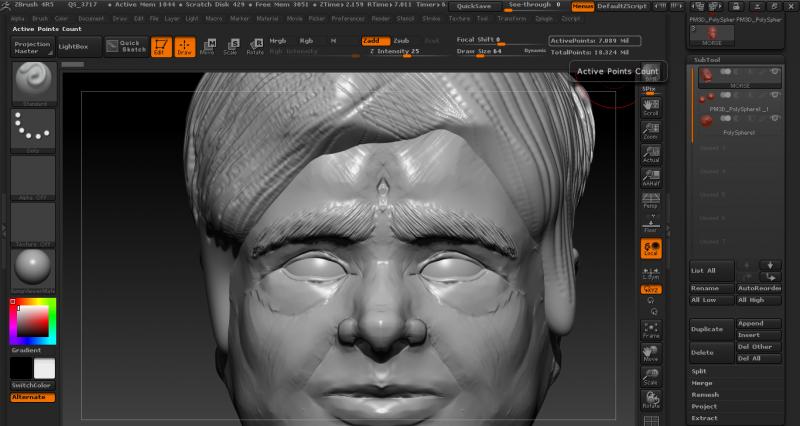The width and height of the screenshot is (800, 426).
Task: Expand the Merge subtool section
Action: pos(702,383)
